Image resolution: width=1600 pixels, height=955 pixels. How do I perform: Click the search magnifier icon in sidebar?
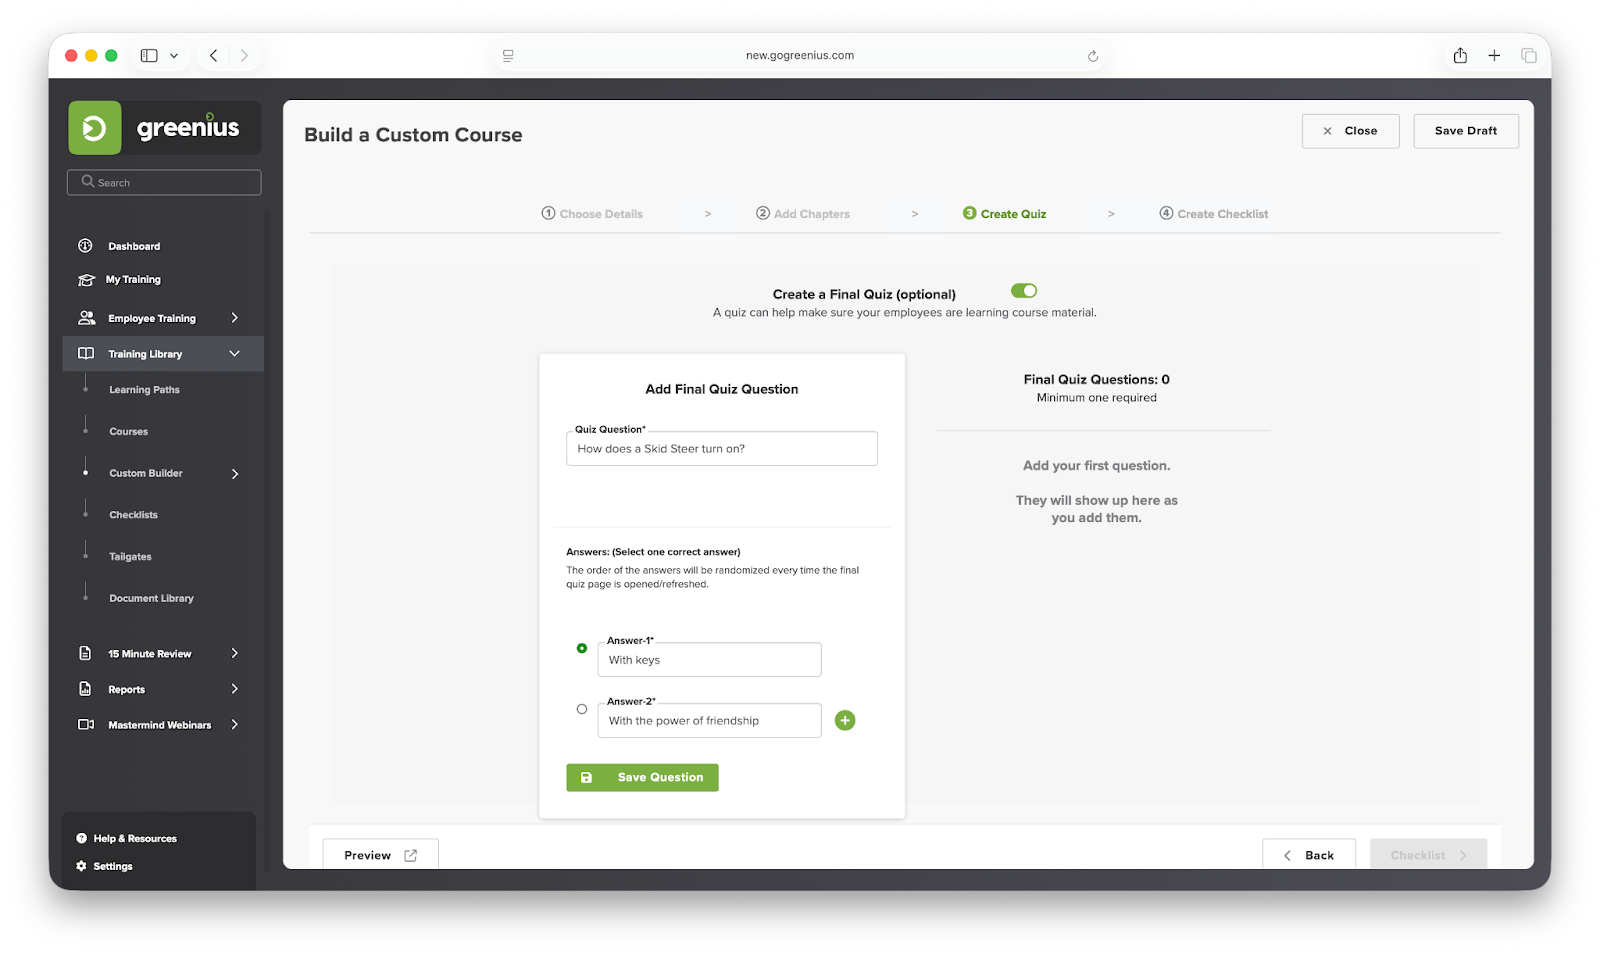click(88, 182)
